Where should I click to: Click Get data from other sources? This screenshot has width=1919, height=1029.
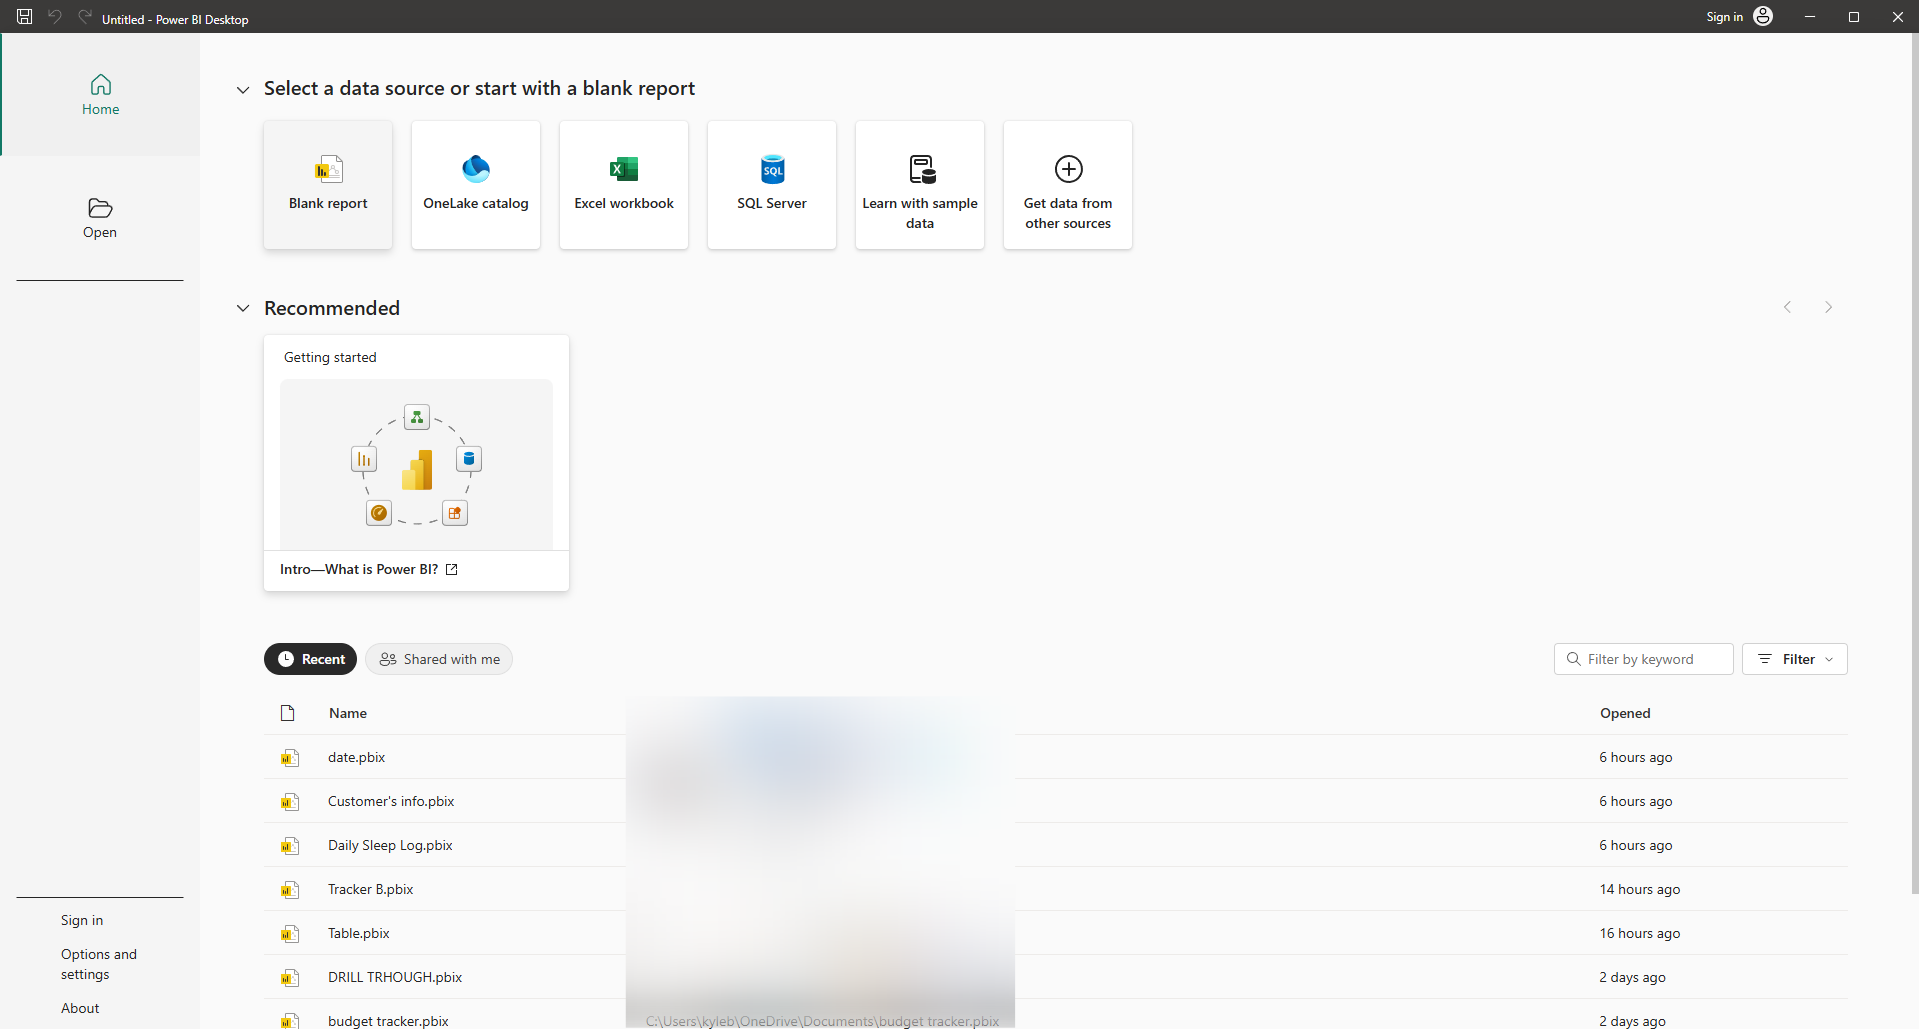click(x=1068, y=185)
